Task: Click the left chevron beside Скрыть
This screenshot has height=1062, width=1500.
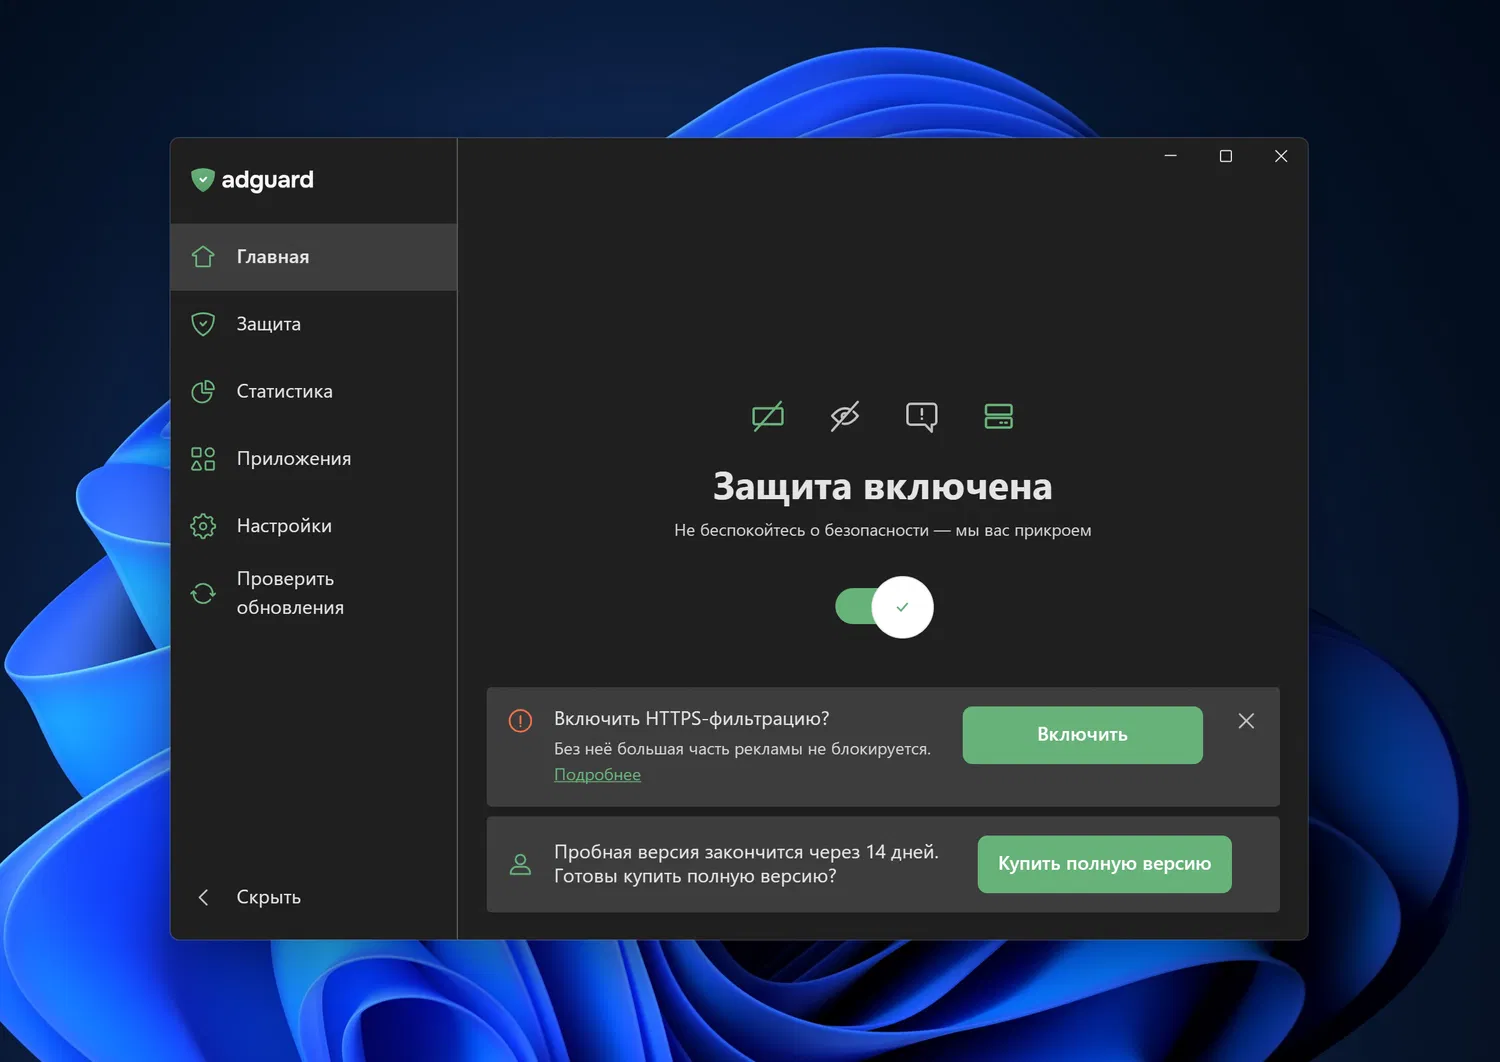Action: 203,897
